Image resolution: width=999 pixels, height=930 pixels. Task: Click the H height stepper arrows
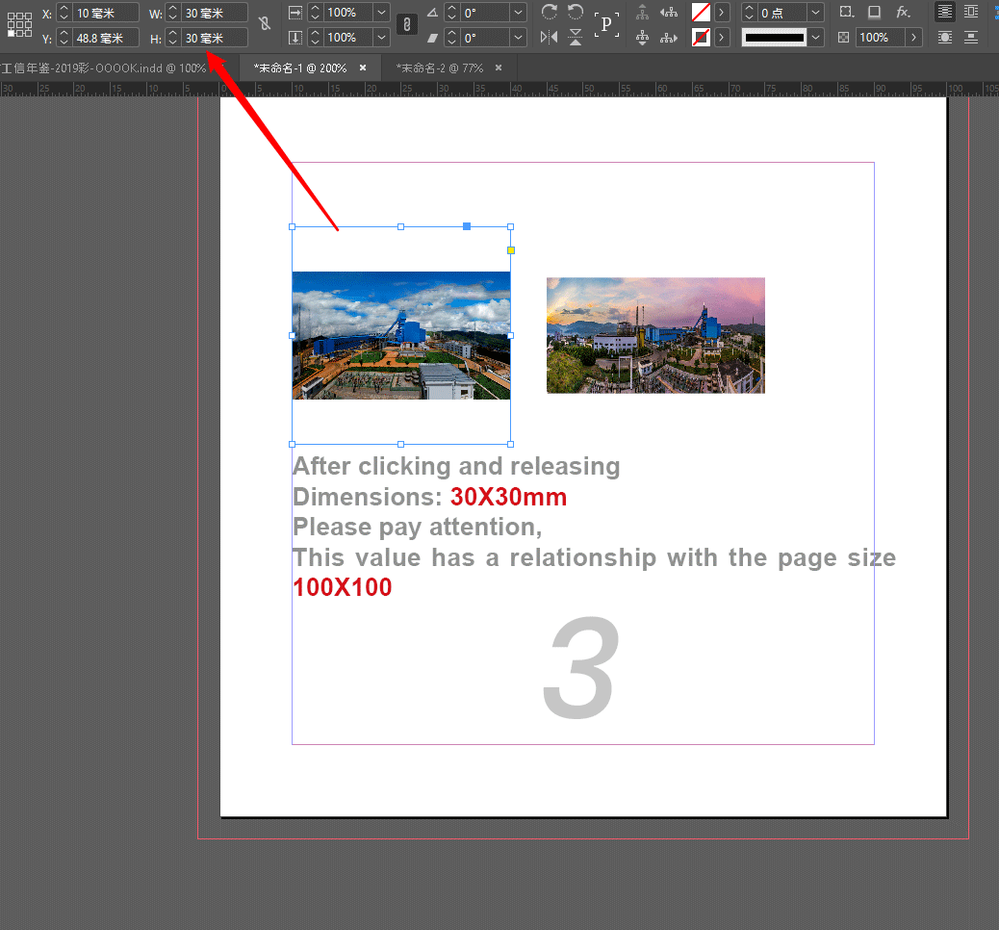click(173, 38)
